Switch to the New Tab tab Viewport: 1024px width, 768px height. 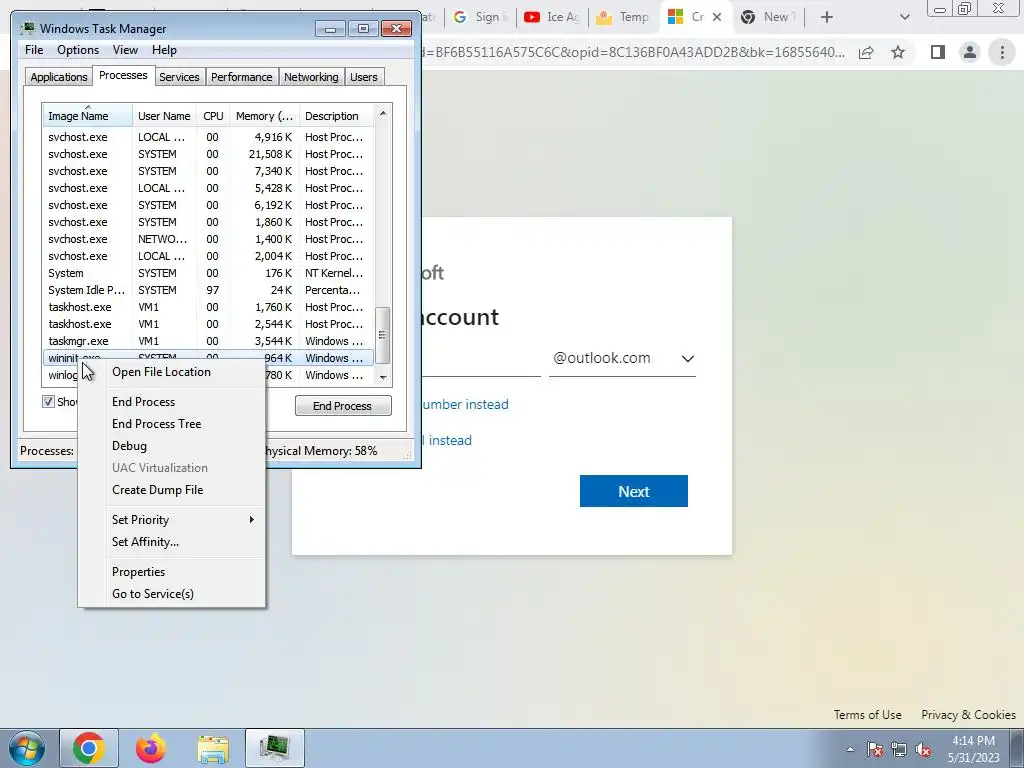click(x=767, y=17)
